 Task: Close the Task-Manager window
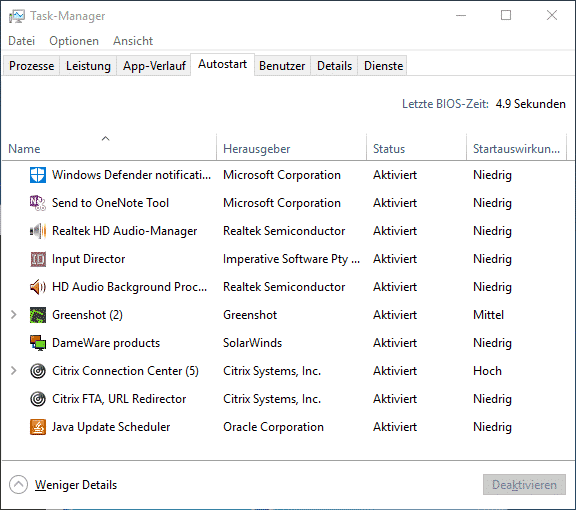pos(552,15)
